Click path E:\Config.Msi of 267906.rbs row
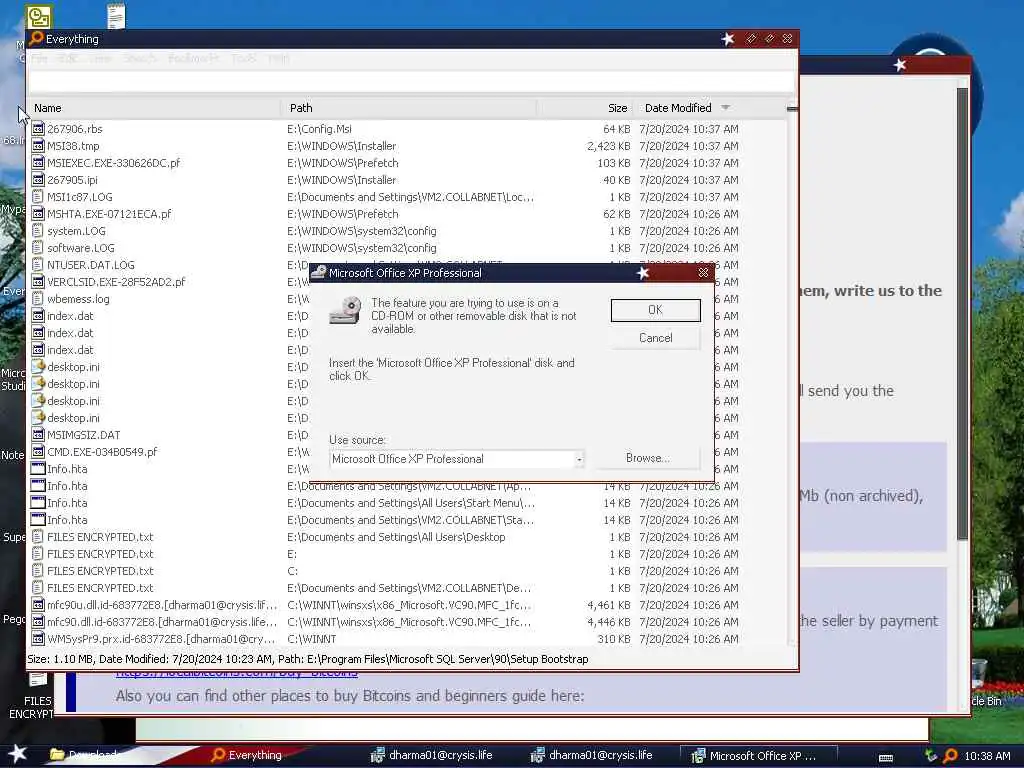The image size is (1024, 768). [319, 129]
